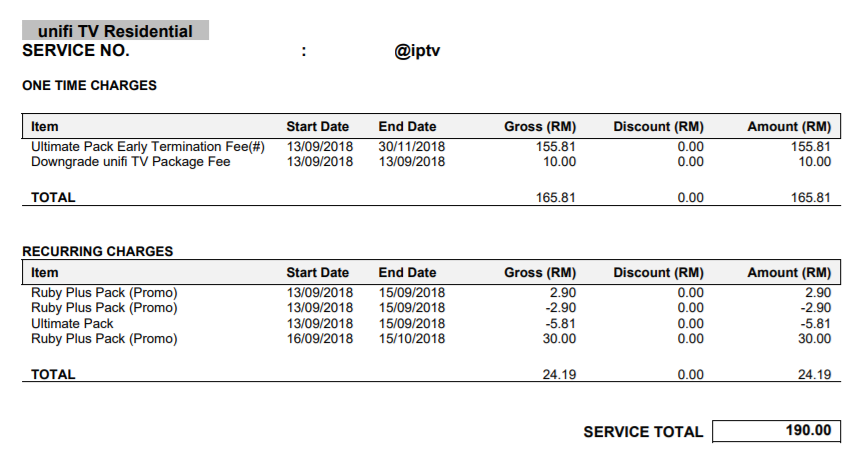Click the 10.00 value in the Gross column

(560, 161)
